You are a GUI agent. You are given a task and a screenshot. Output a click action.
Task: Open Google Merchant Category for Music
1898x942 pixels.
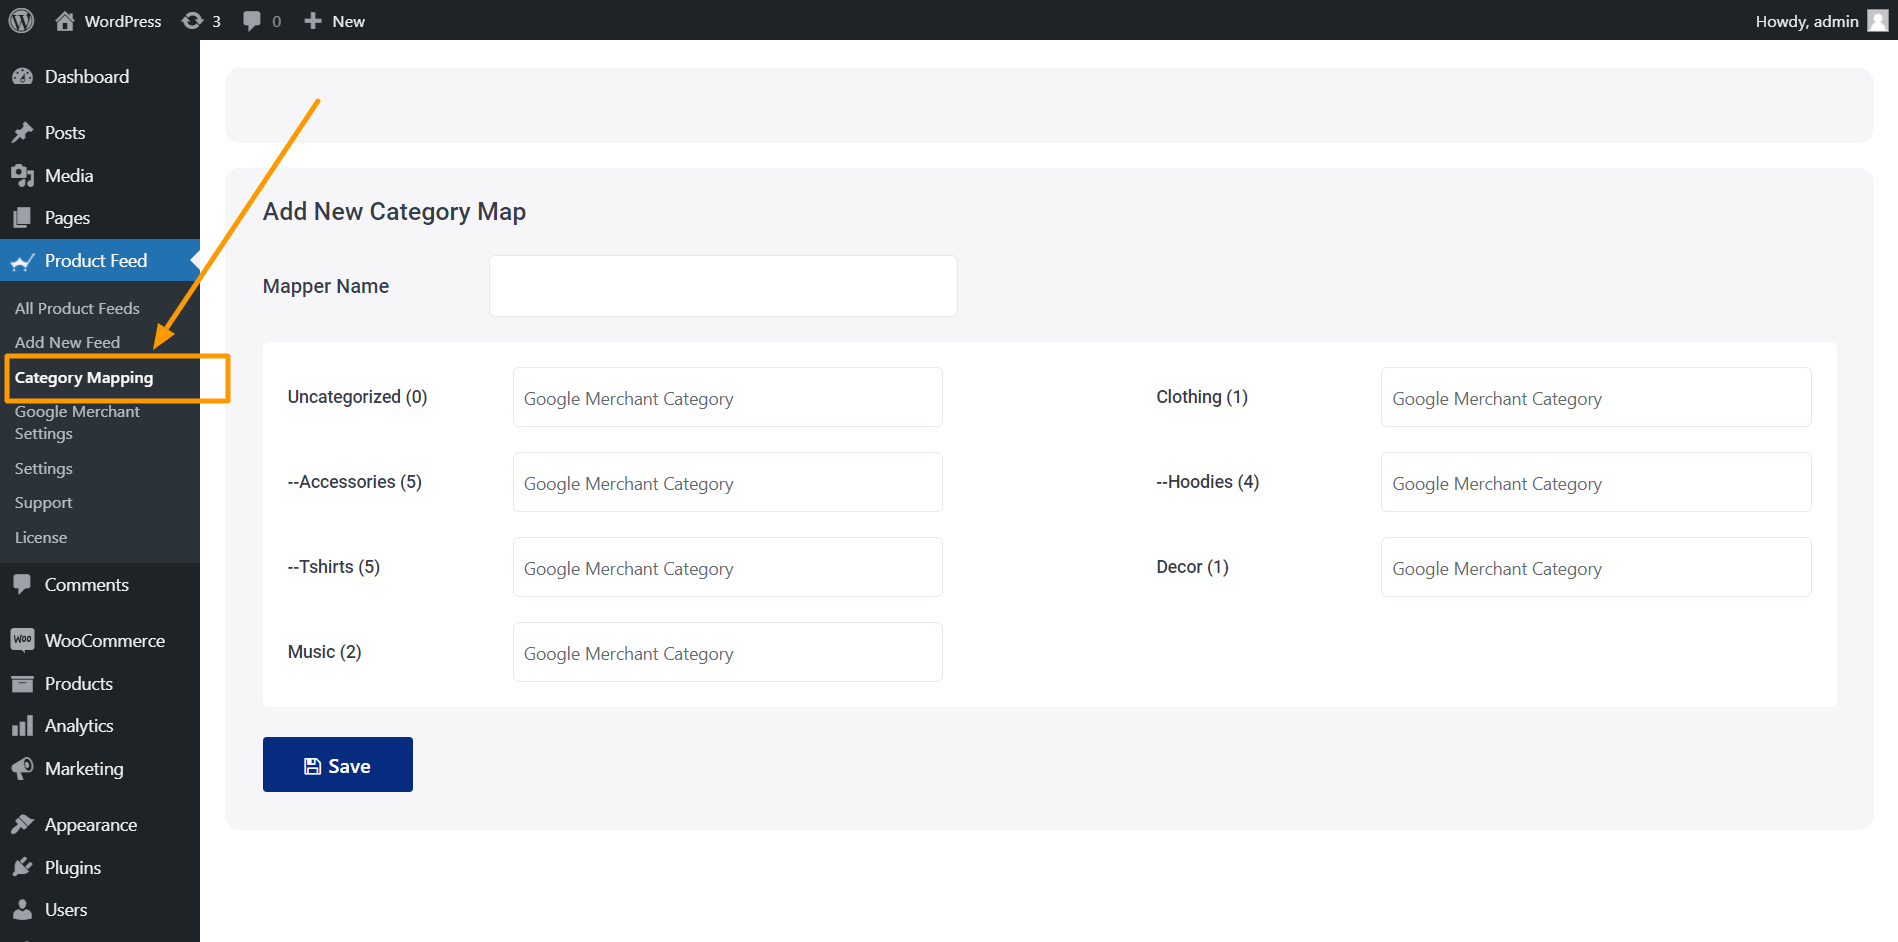point(728,652)
